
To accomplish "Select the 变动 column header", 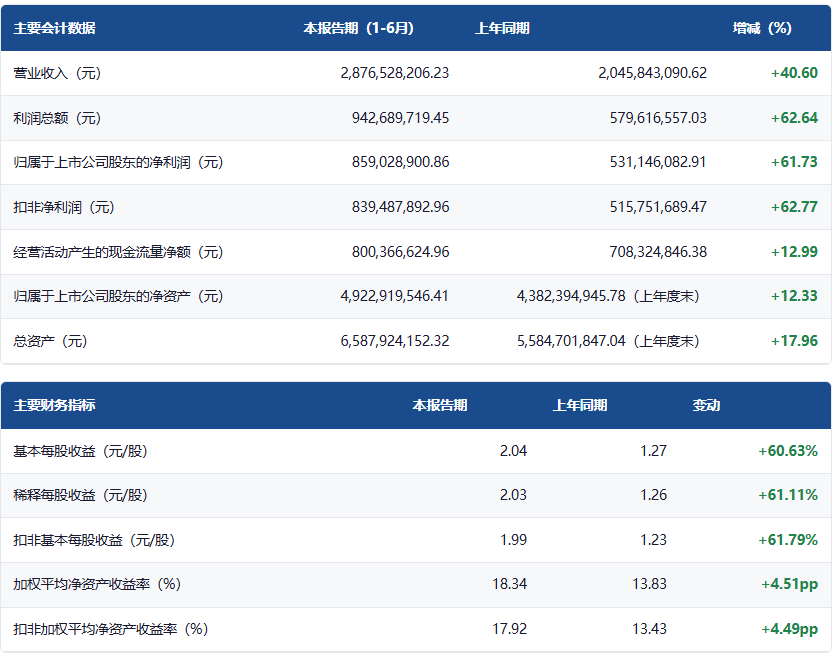I will (x=706, y=405).
